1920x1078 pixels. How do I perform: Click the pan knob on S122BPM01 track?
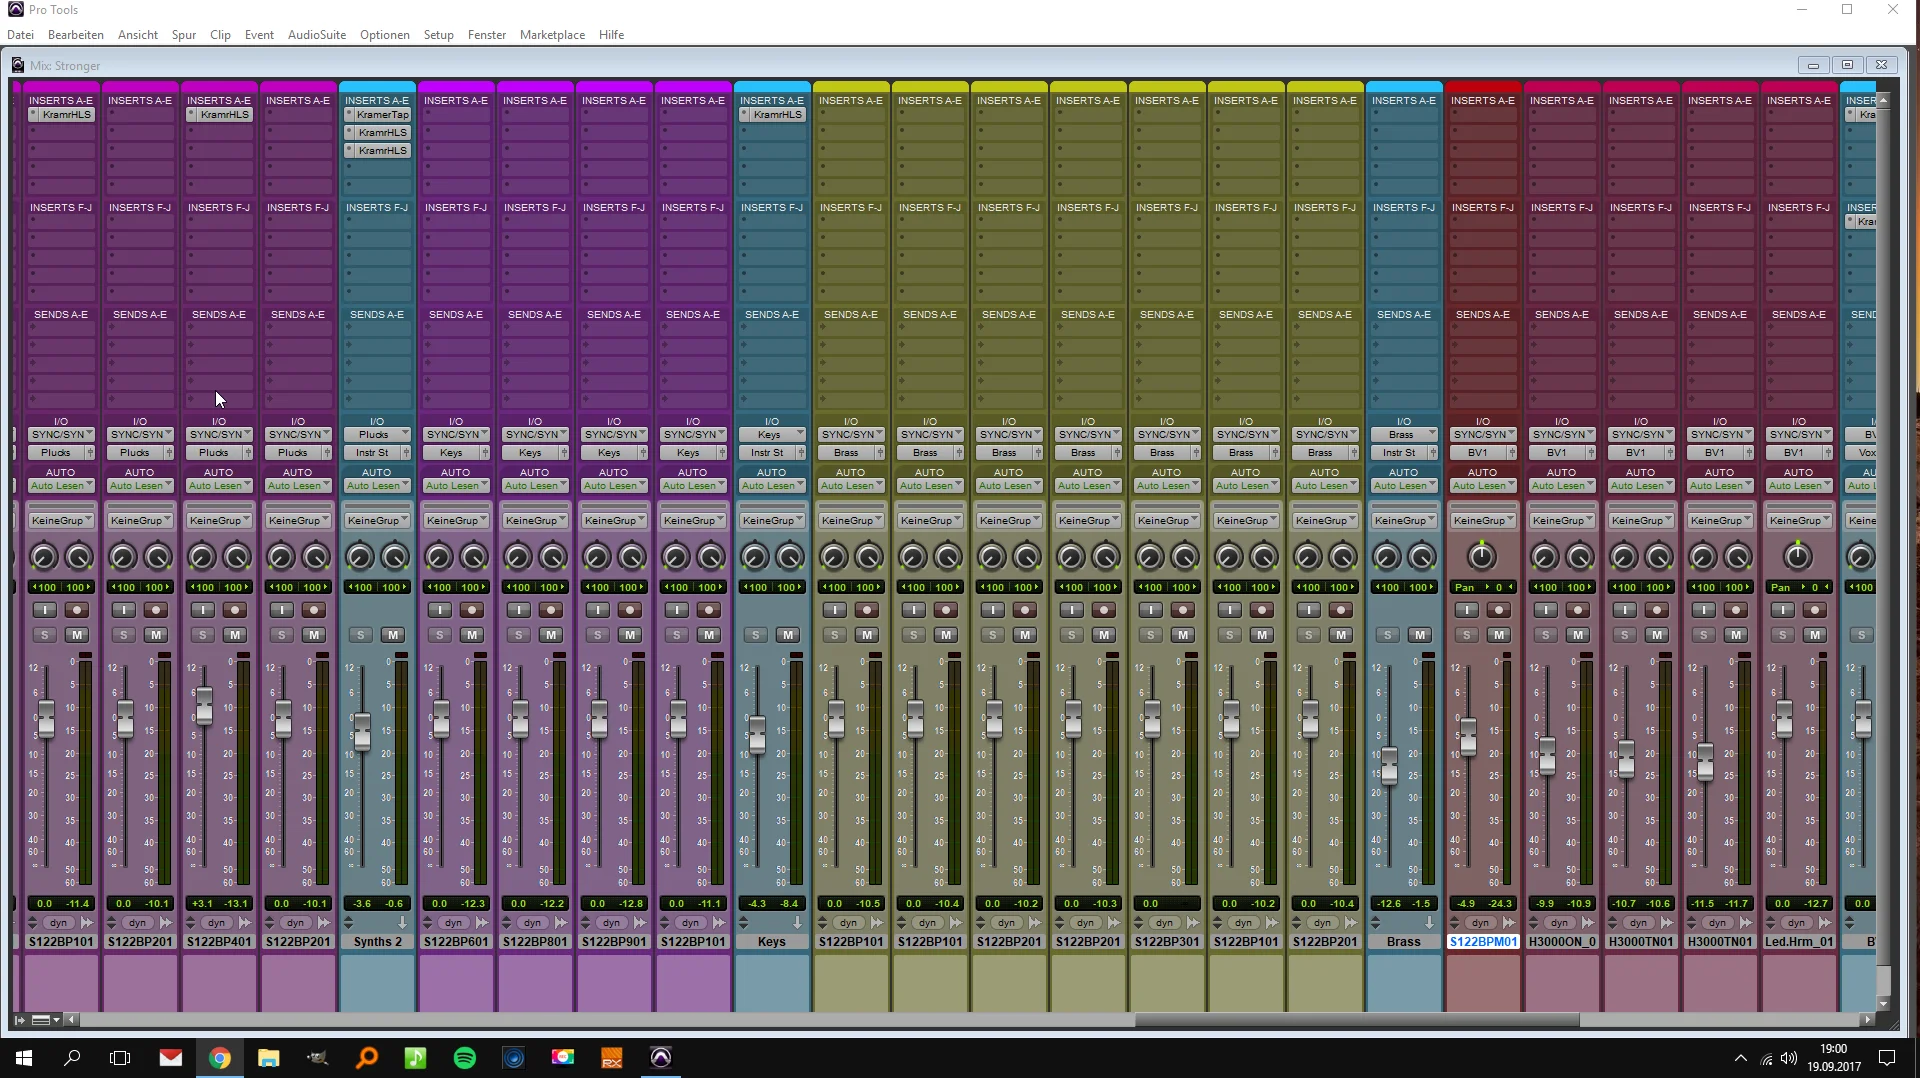click(1482, 556)
